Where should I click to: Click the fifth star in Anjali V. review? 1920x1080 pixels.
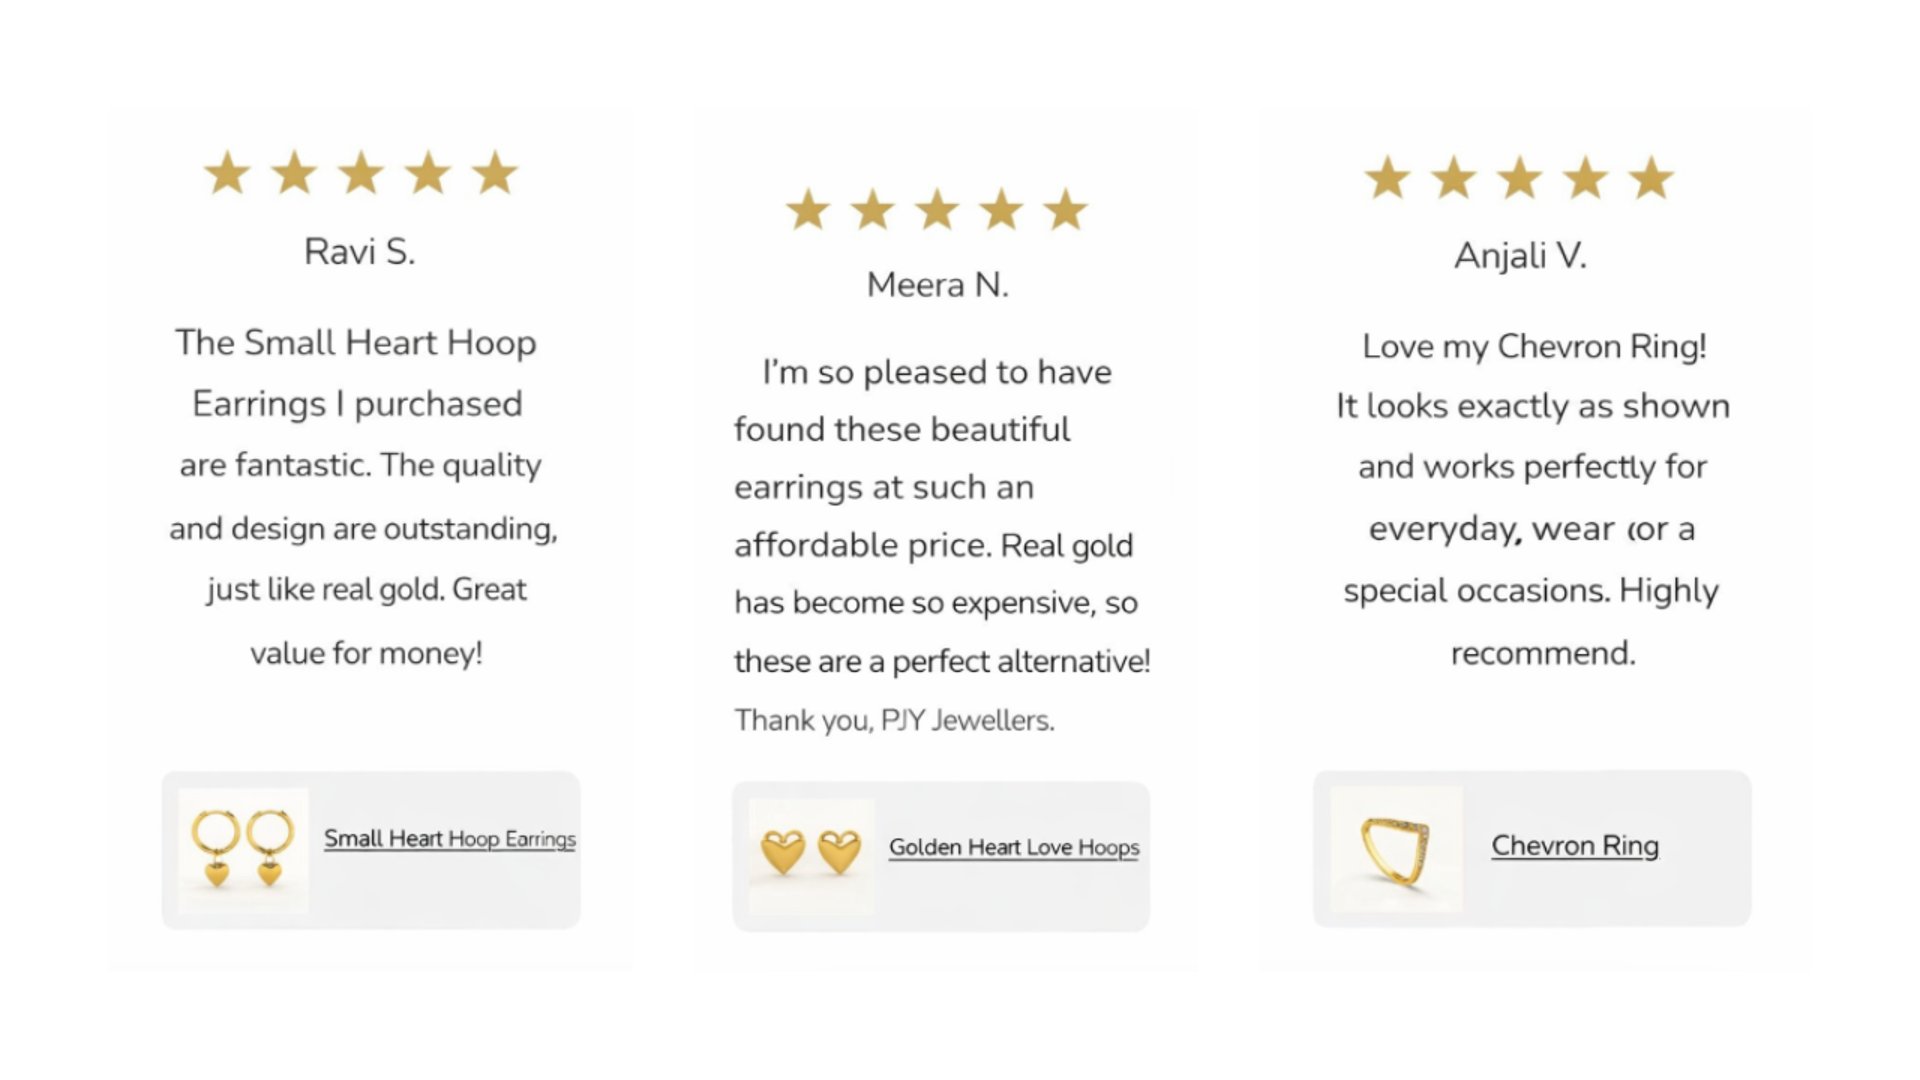point(1651,179)
